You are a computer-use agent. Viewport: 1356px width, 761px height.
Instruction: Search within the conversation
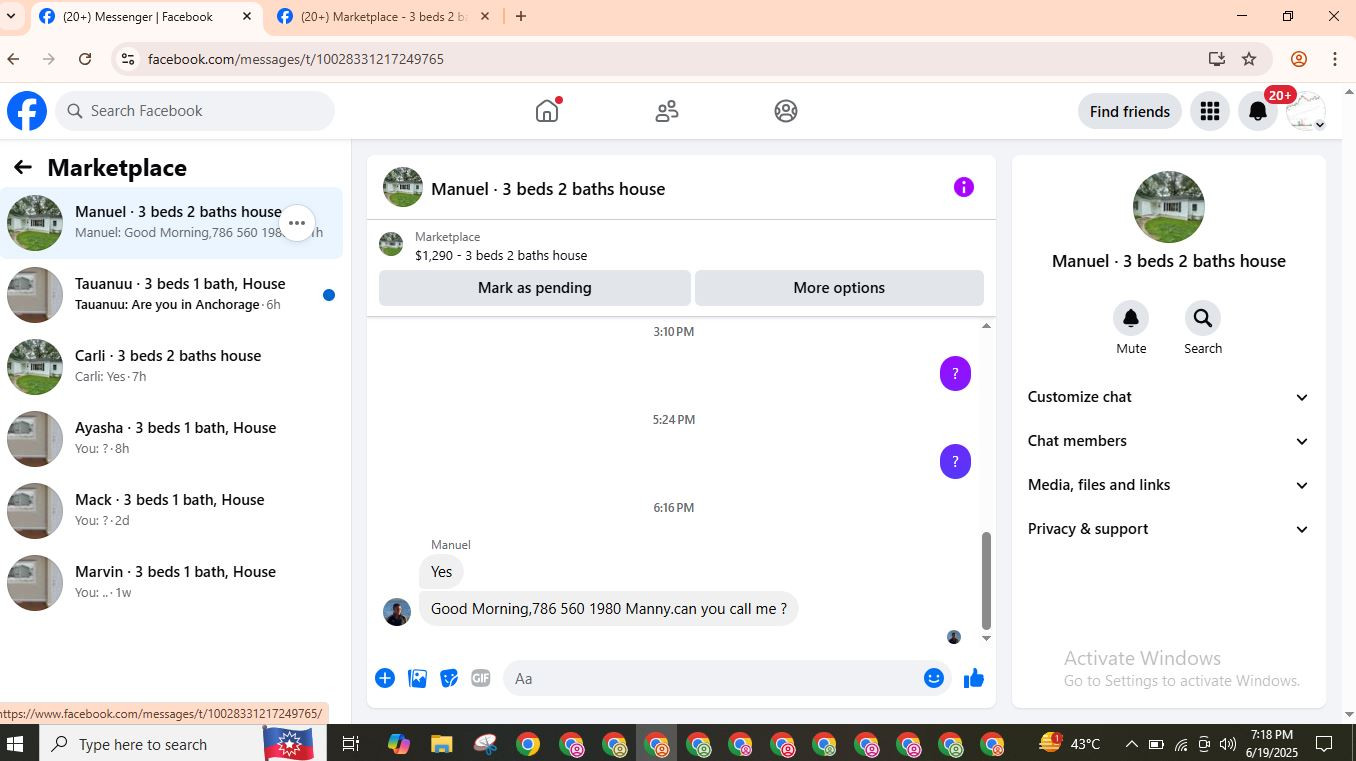click(x=1203, y=318)
